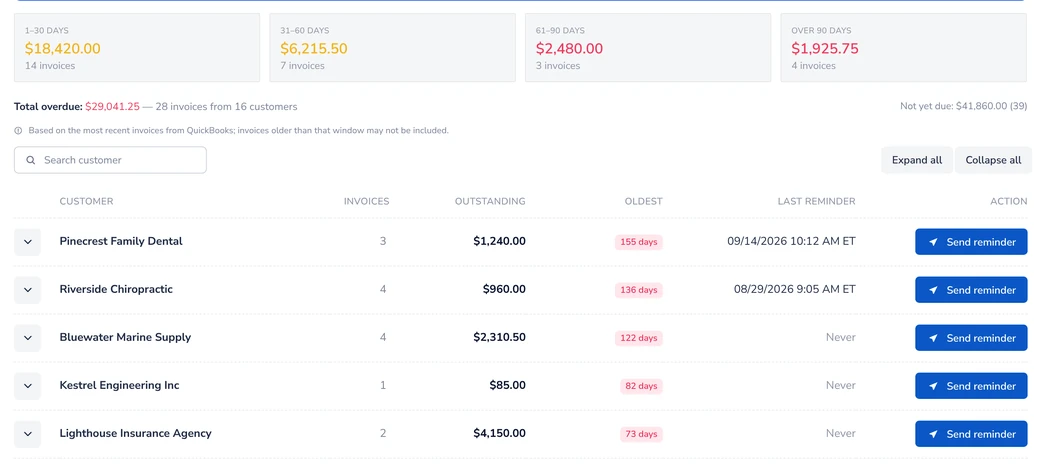Click the Customer column header
The image size is (1040, 464).
point(86,201)
